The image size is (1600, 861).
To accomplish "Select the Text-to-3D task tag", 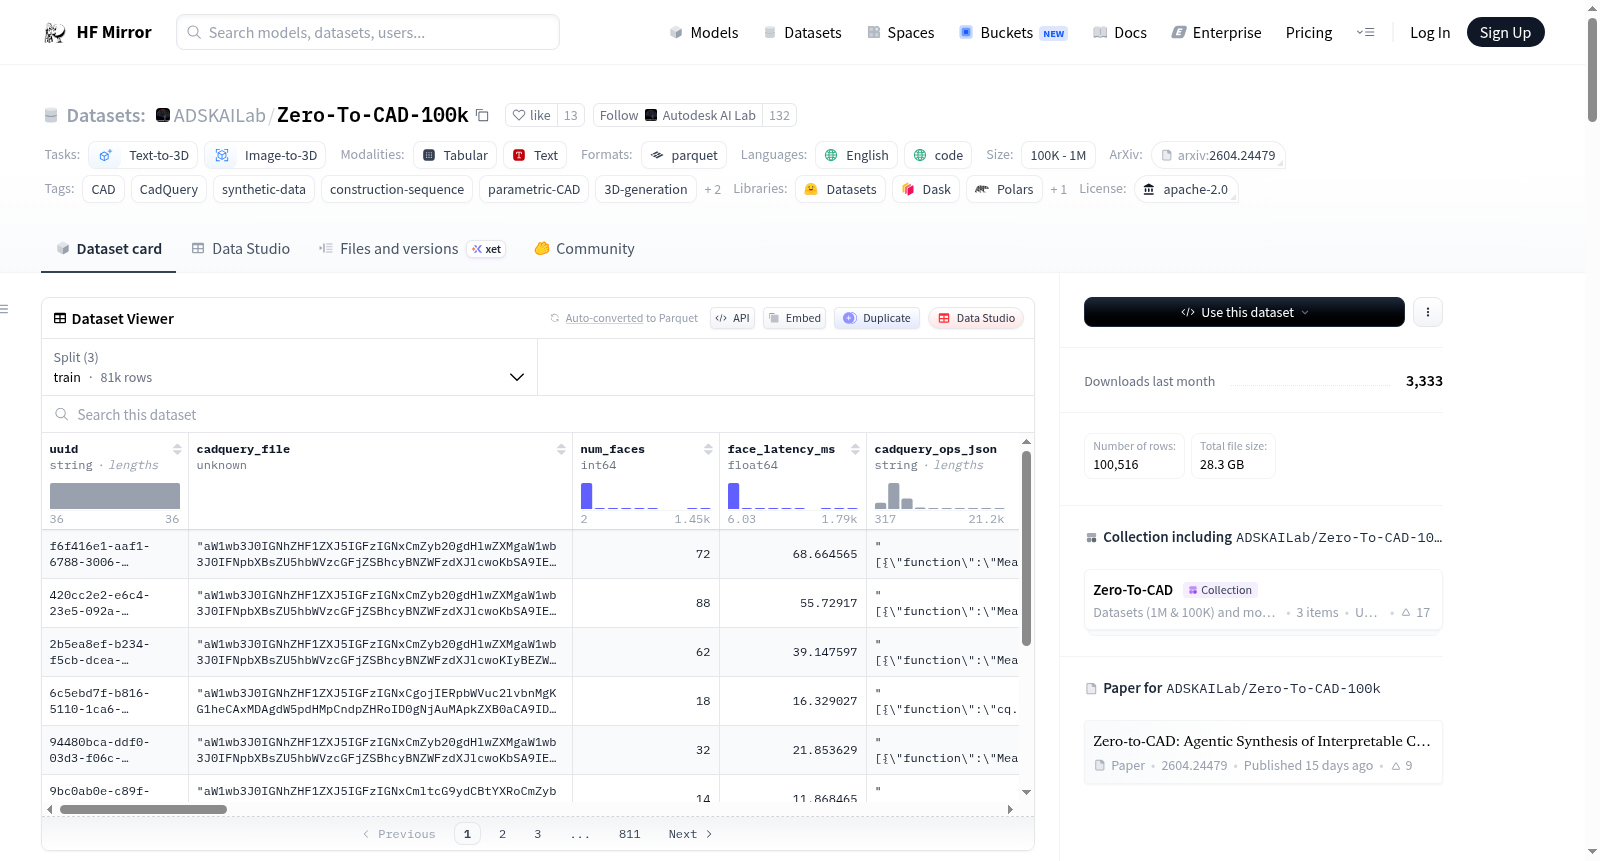I will click(x=143, y=155).
